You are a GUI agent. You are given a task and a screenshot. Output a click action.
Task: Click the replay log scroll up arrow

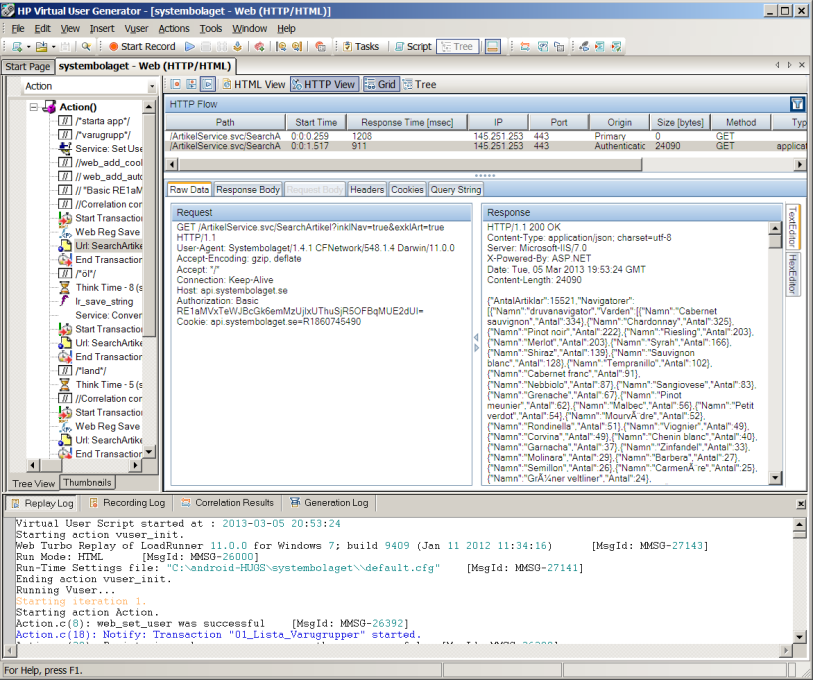pos(799,524)
